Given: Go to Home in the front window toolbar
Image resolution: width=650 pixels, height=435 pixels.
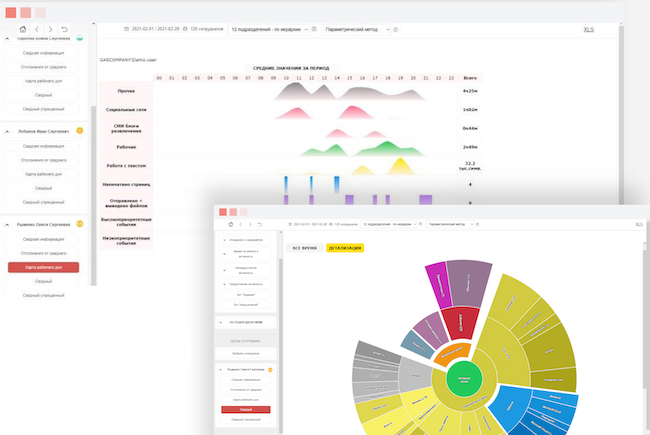Looking at the screenshot, I should click(x=231, y=224).
